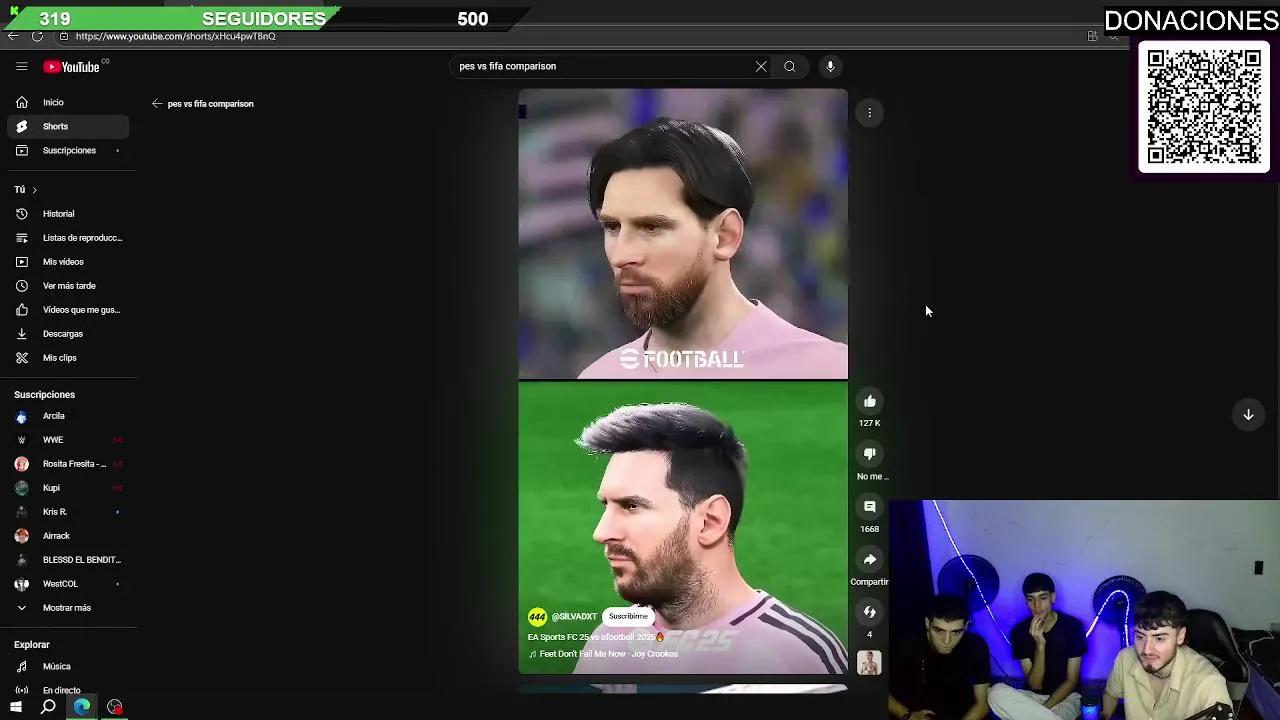This screenshot has width=1280, height=720.
Task: Open the sound thumbnail under remix
Action: 869,663
